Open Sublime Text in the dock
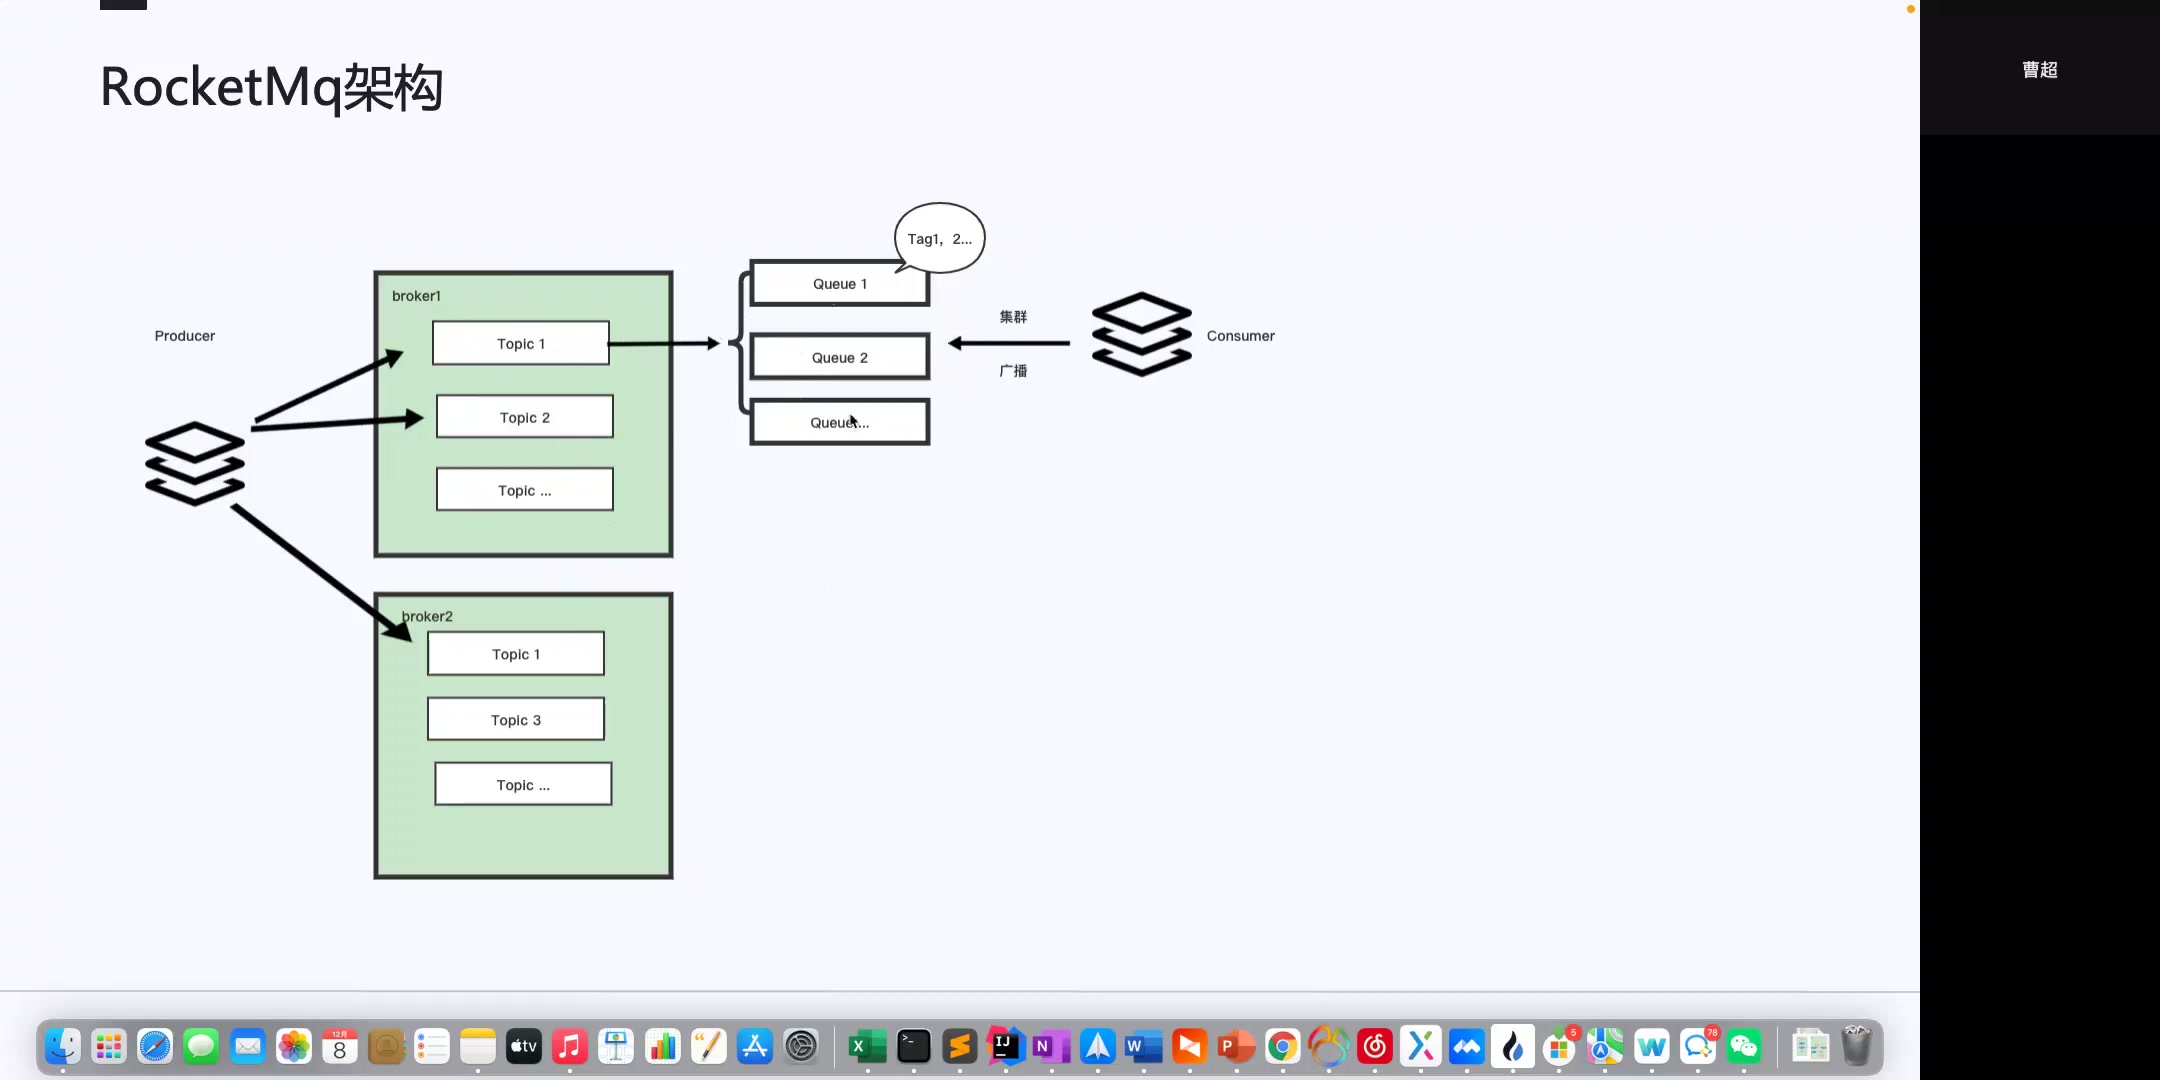Screen dimensions: 2160x1080 point(960,1047)
